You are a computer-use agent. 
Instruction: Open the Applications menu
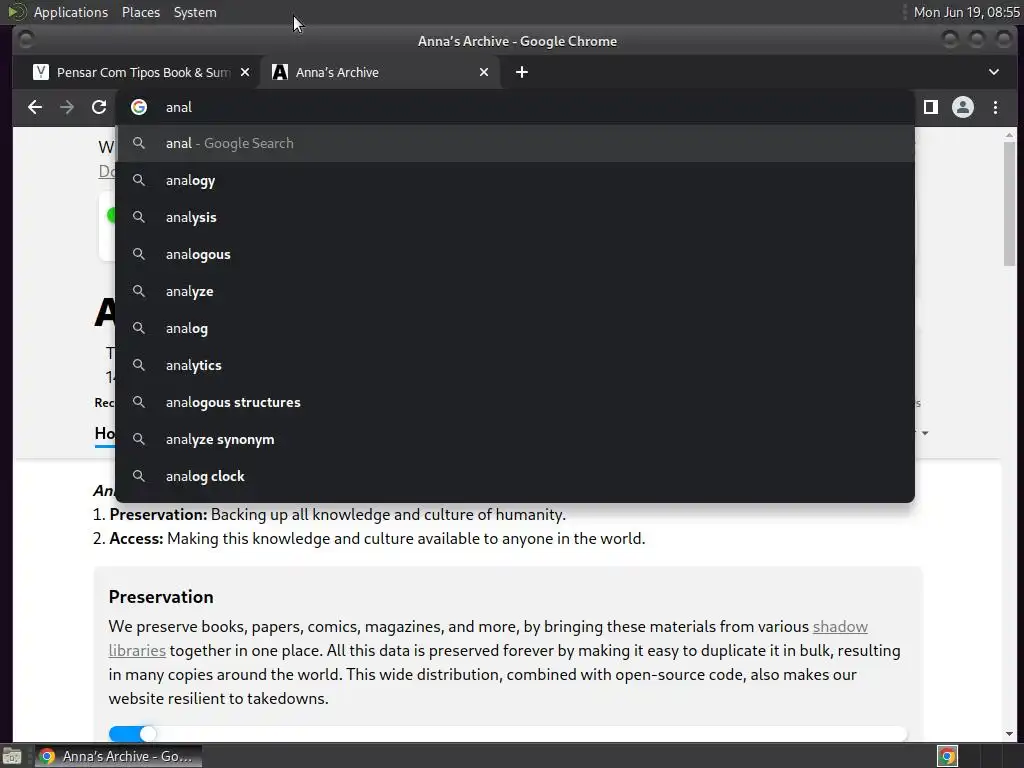pyautogui.click(x=71, y=12)
